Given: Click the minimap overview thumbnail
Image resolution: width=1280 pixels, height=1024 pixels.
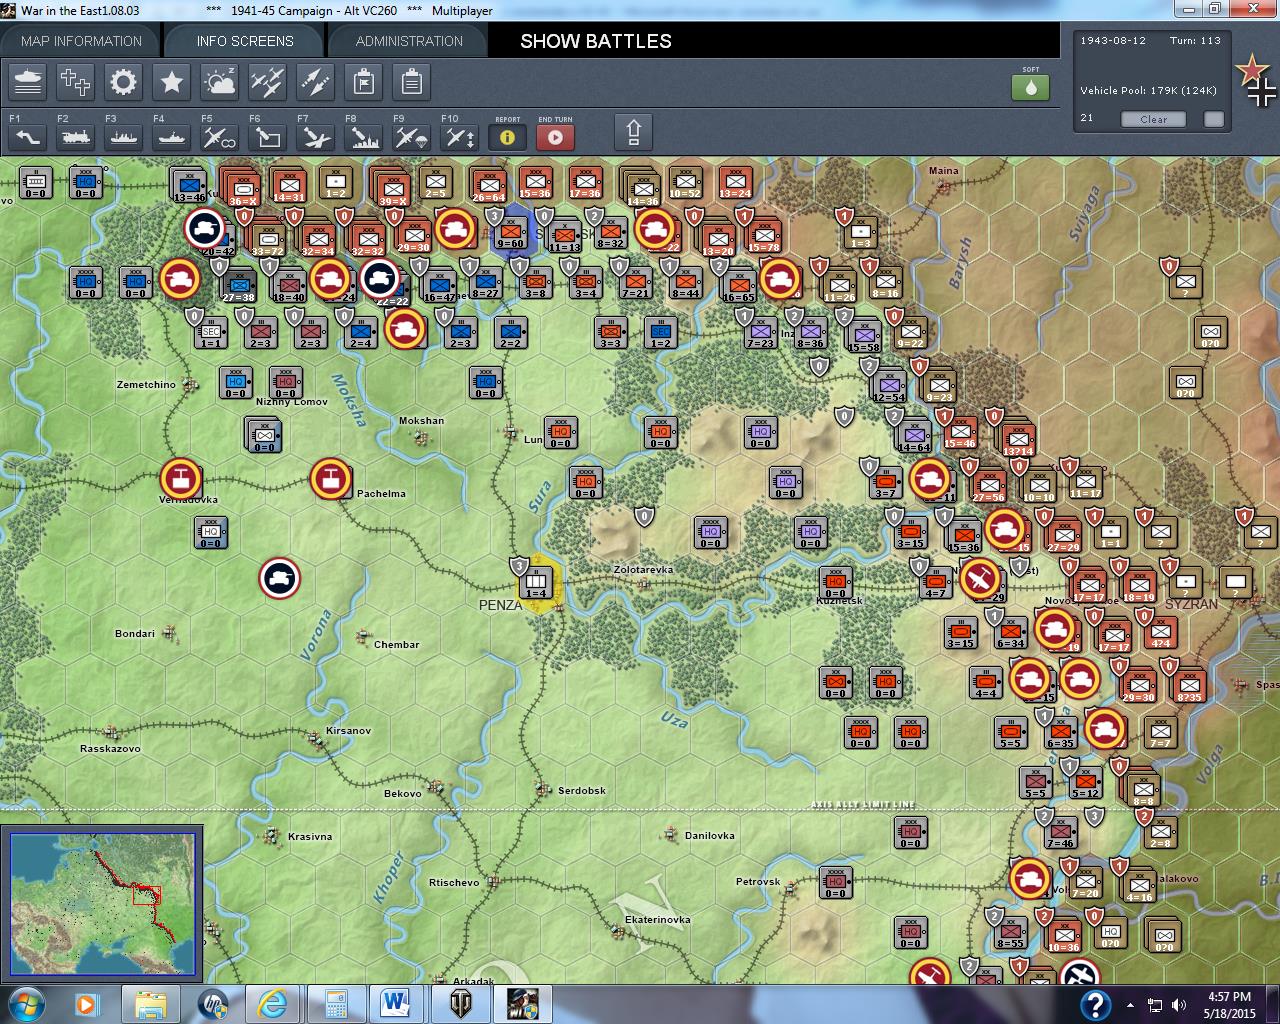Looking at the screenshot, I should [101, 904].
